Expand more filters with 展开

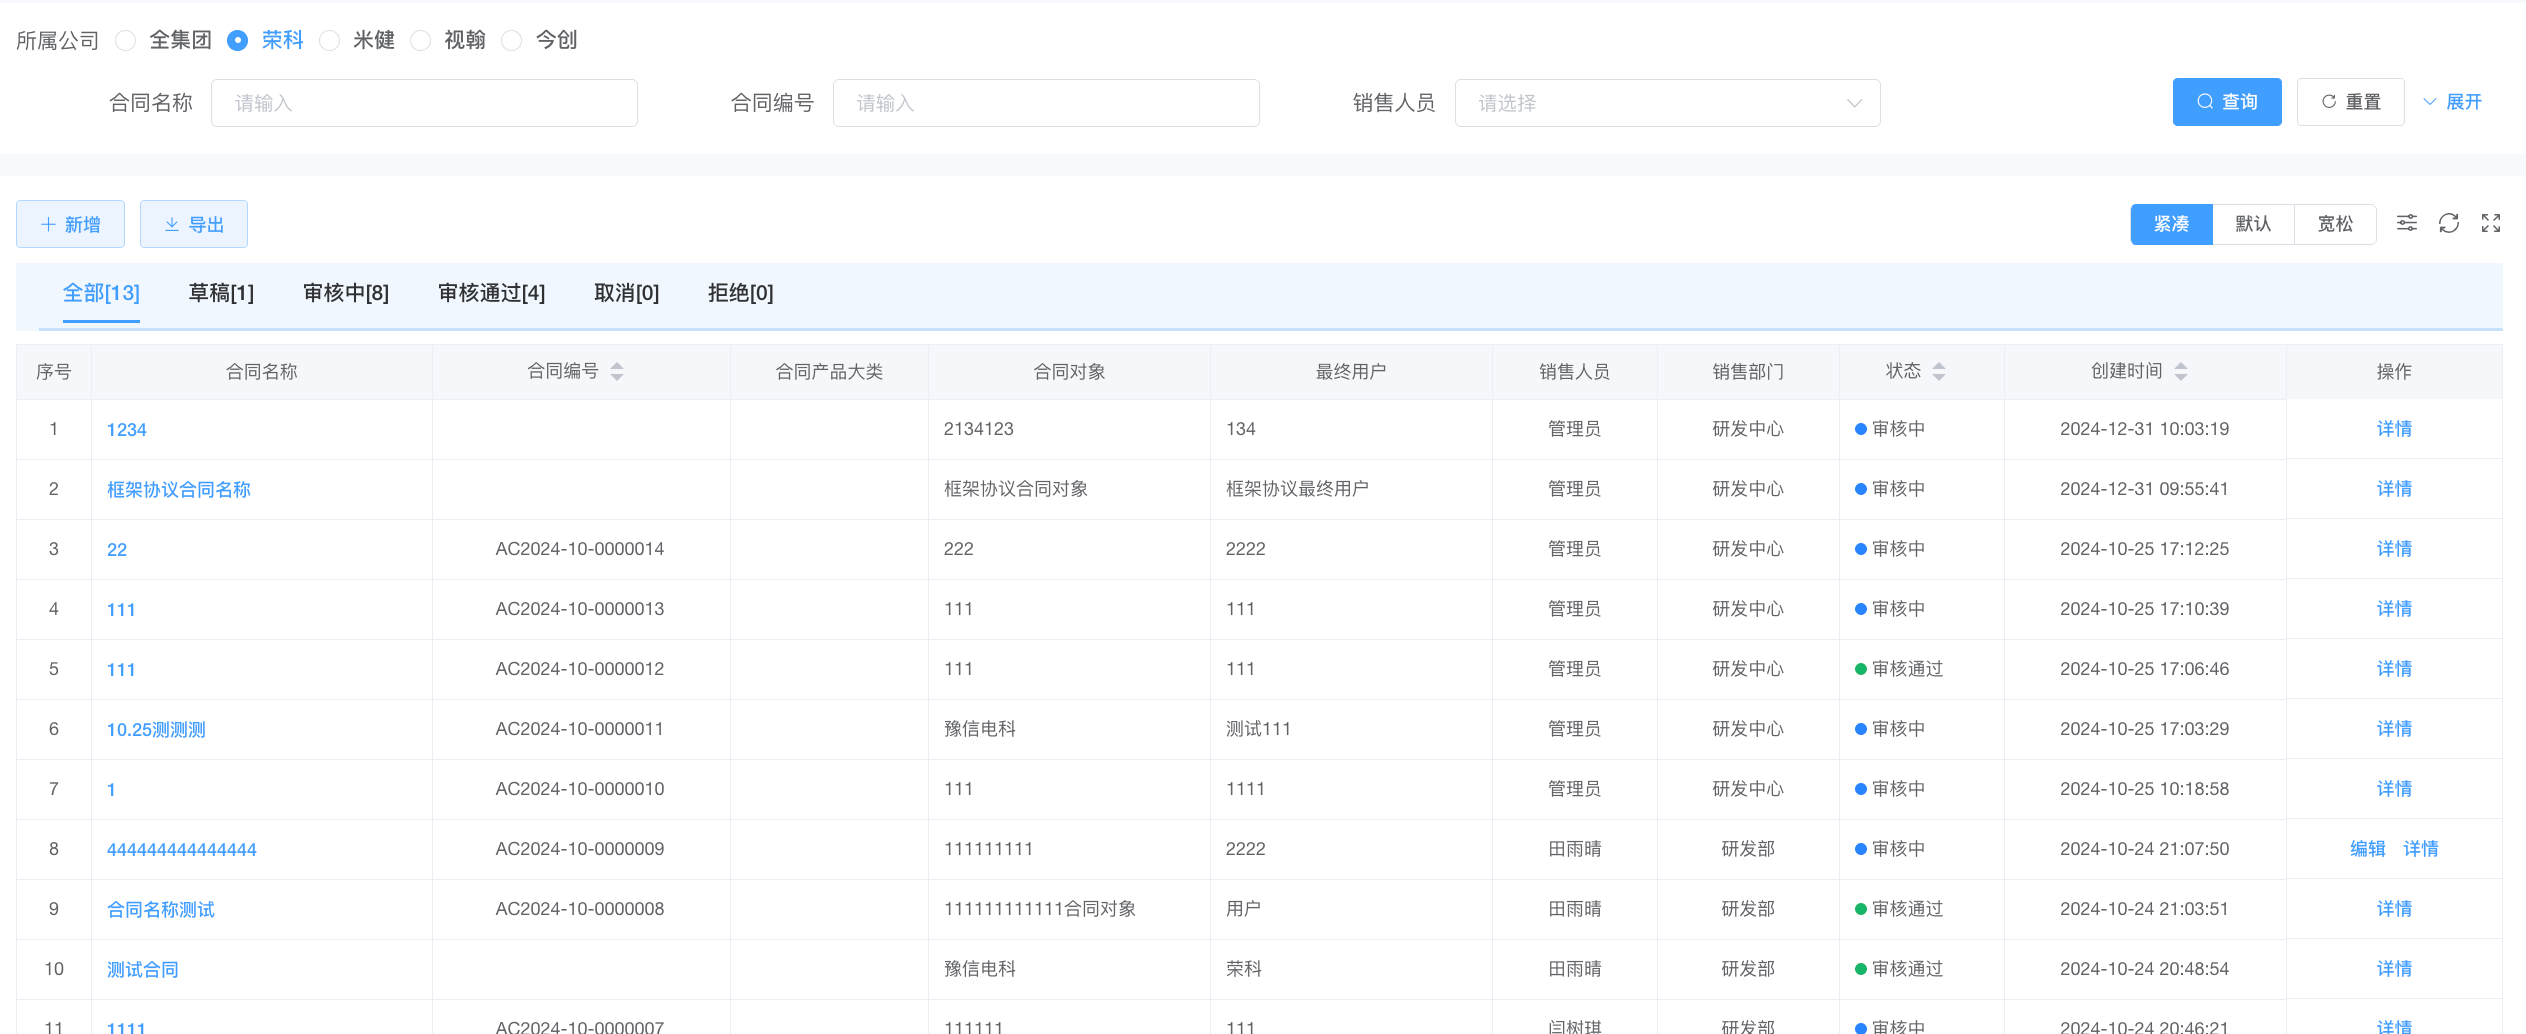click(2452, 102)
